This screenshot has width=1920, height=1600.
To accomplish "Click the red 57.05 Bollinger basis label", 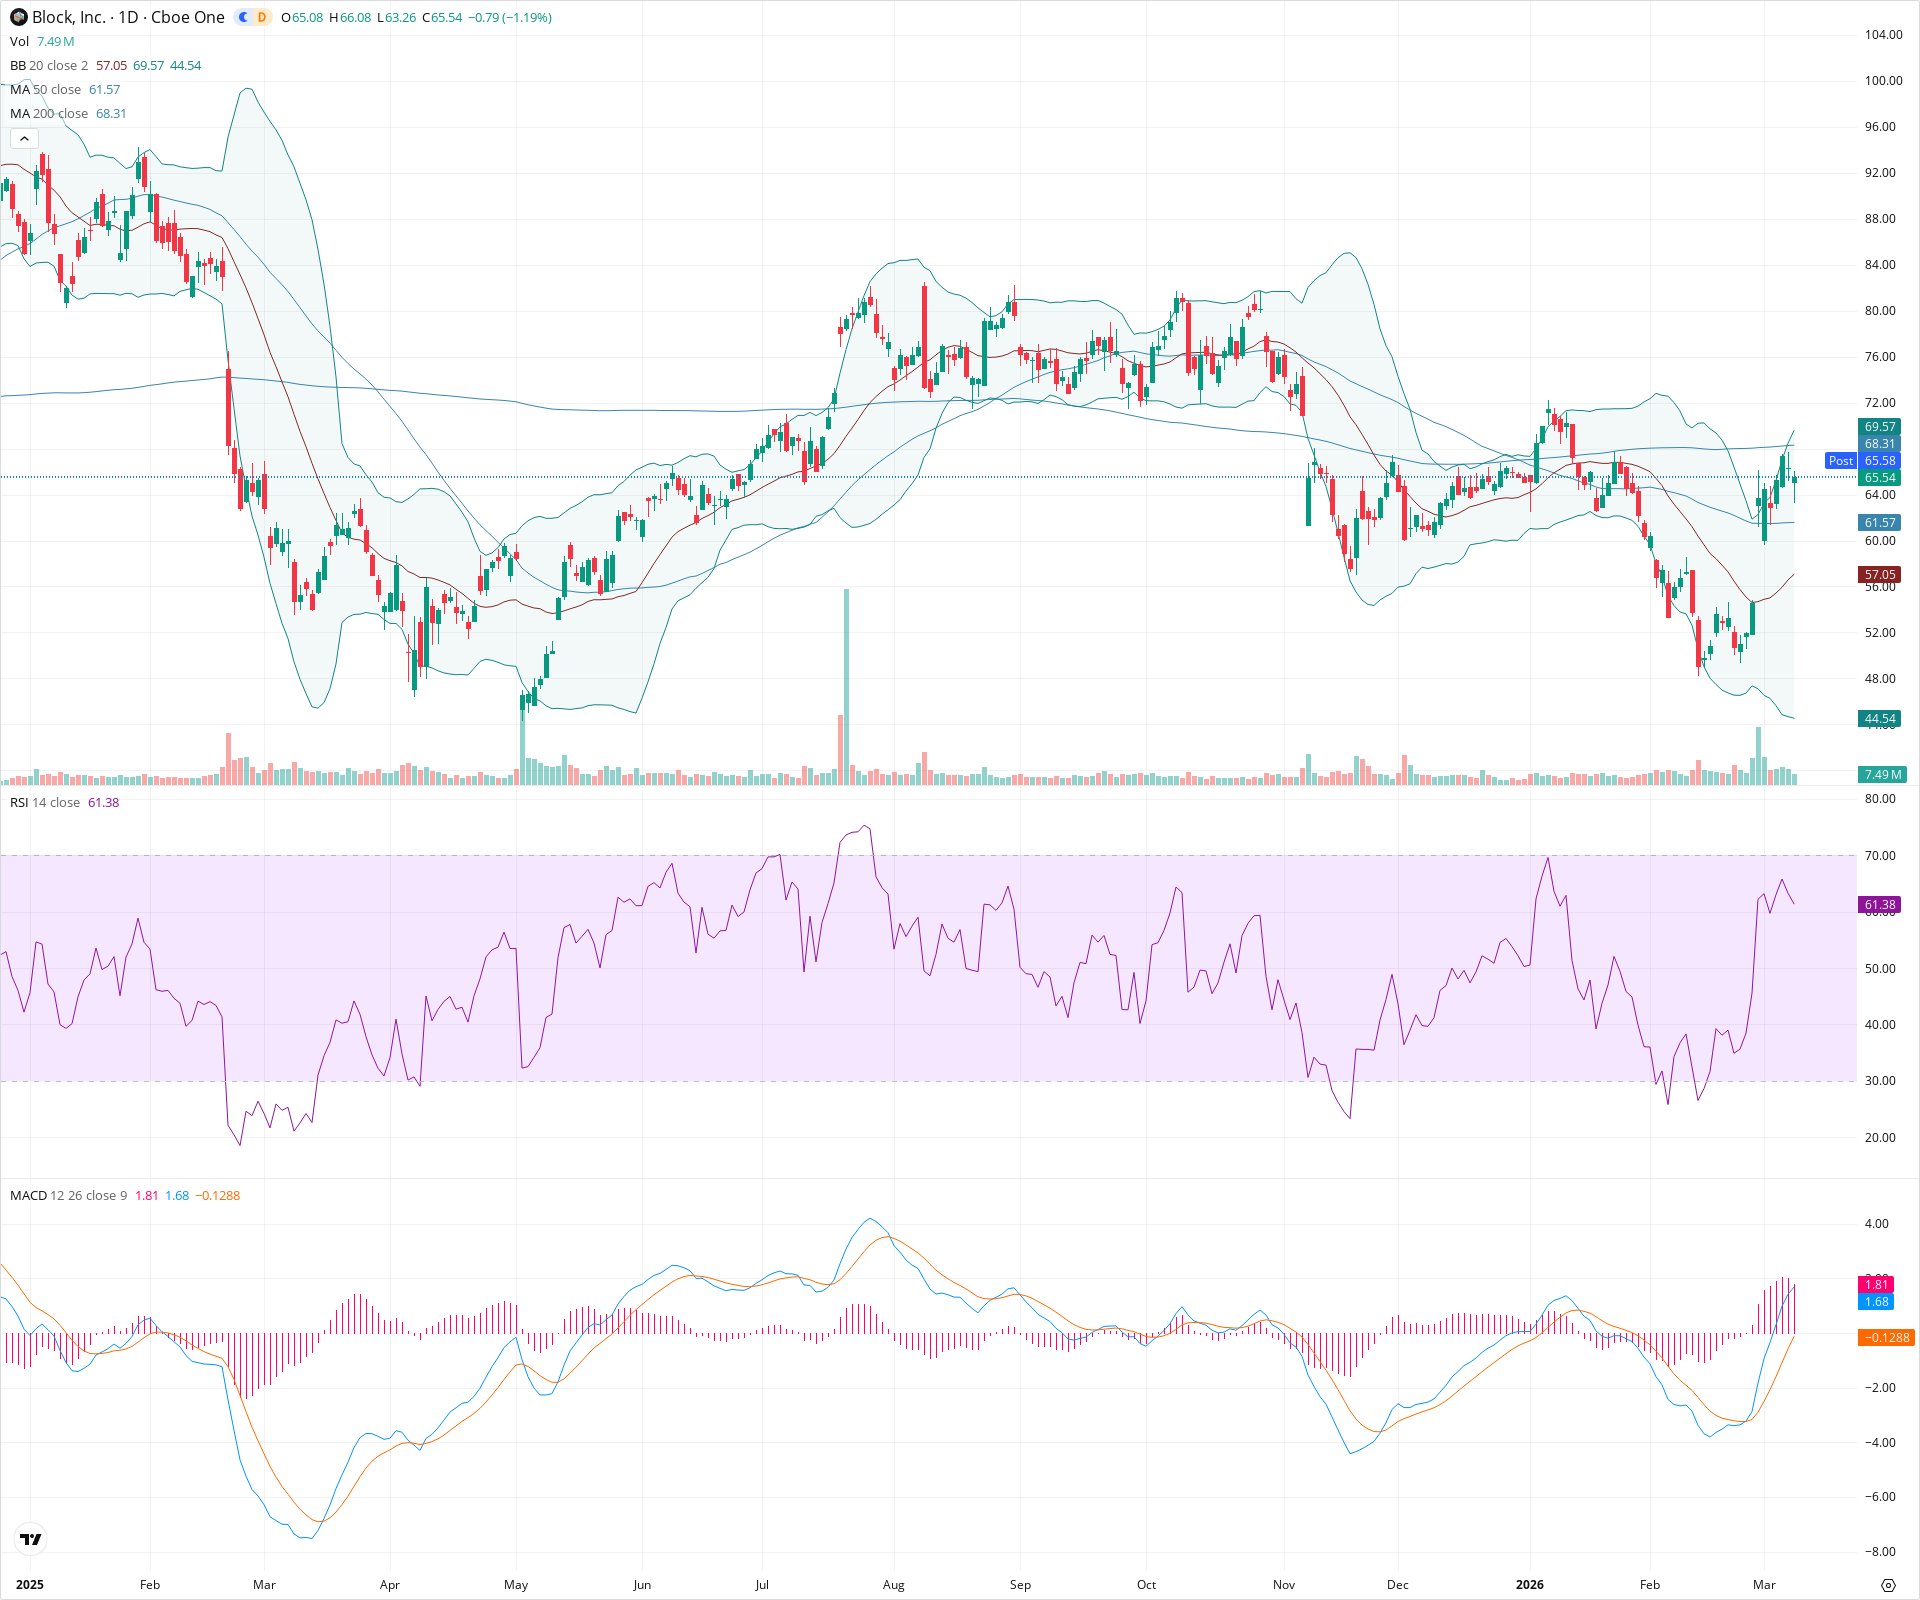I will coord(1877,574).
